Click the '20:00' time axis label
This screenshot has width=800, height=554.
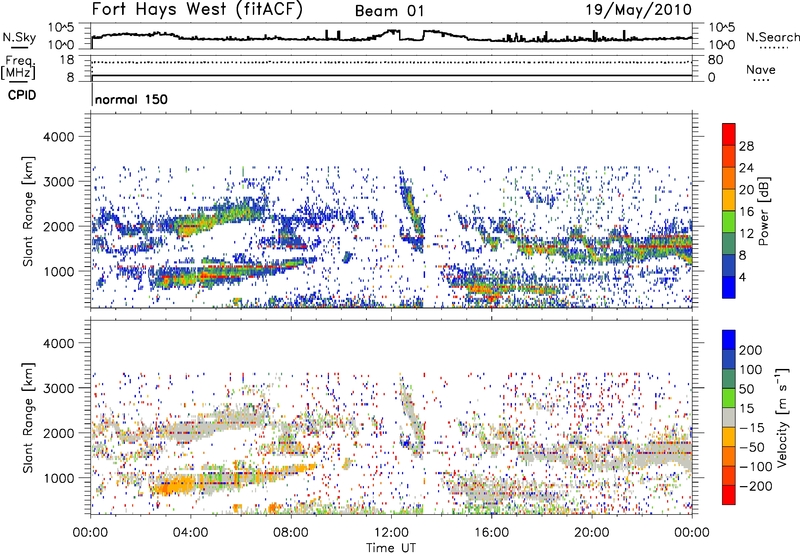[x=591, y=533]
